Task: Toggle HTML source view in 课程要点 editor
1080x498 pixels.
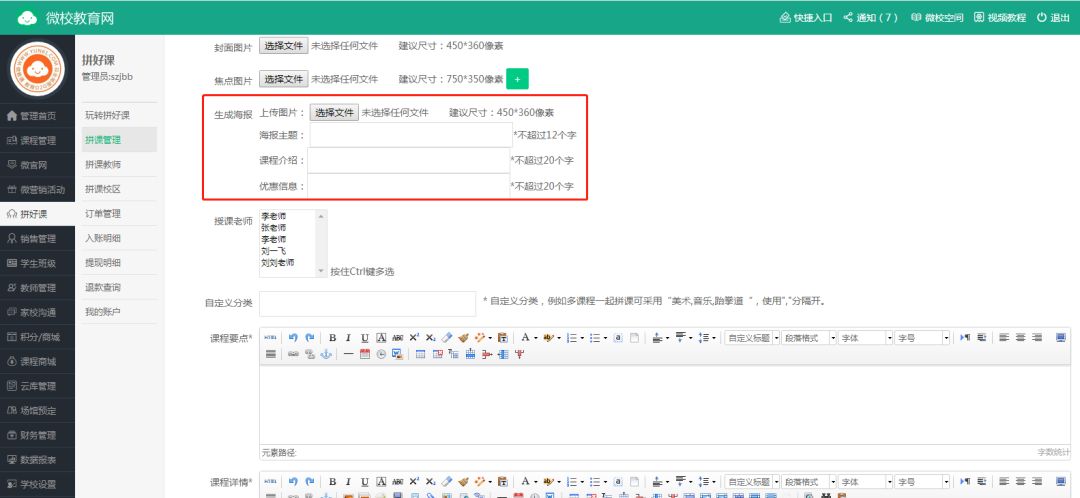Action: [271, 338]
